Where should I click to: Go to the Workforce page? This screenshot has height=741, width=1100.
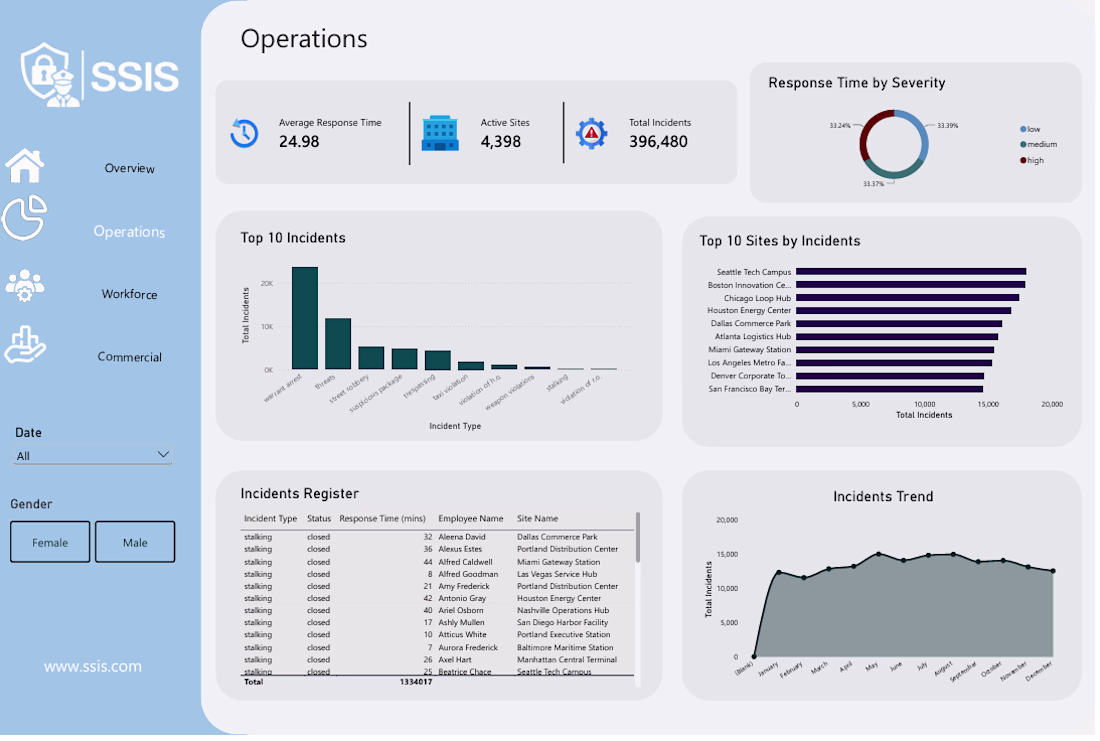tap(129, 294)
